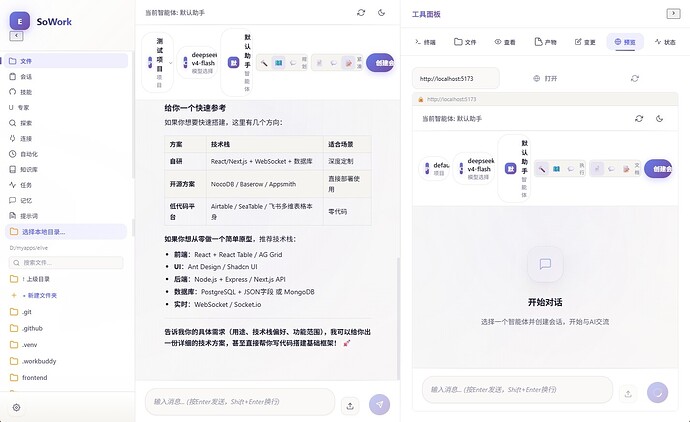Click main chat vertical scrollbar

pyautogui.click(x=398, y=319)
